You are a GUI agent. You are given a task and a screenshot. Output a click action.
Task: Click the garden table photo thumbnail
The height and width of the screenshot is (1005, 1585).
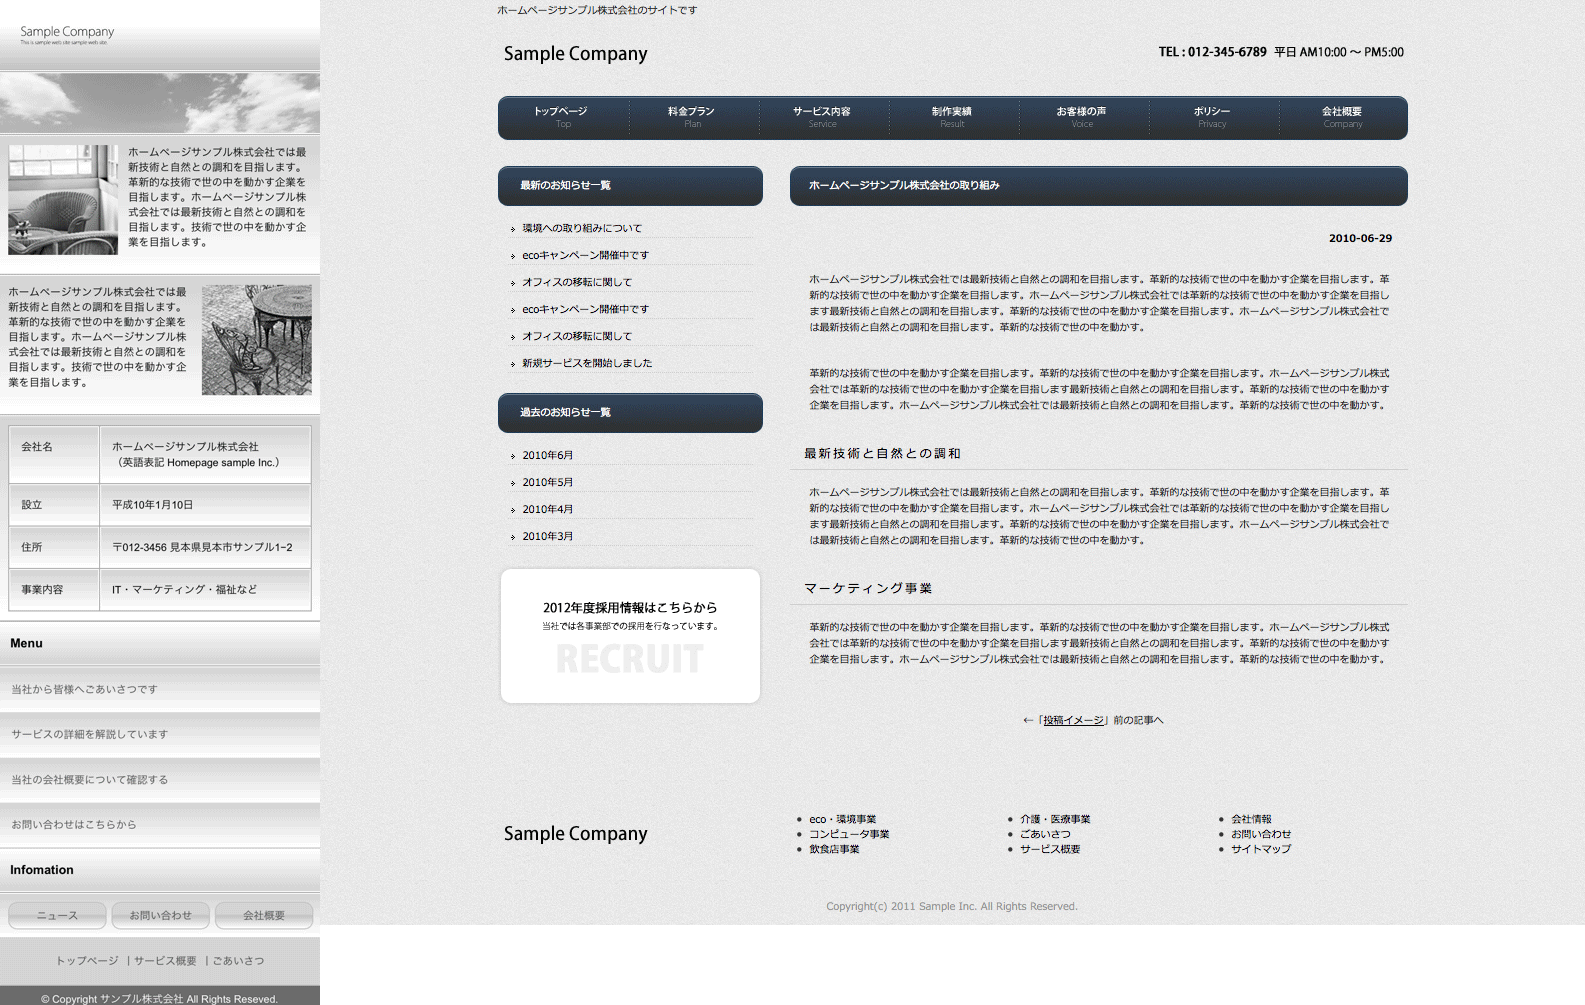tap(256, 340)
